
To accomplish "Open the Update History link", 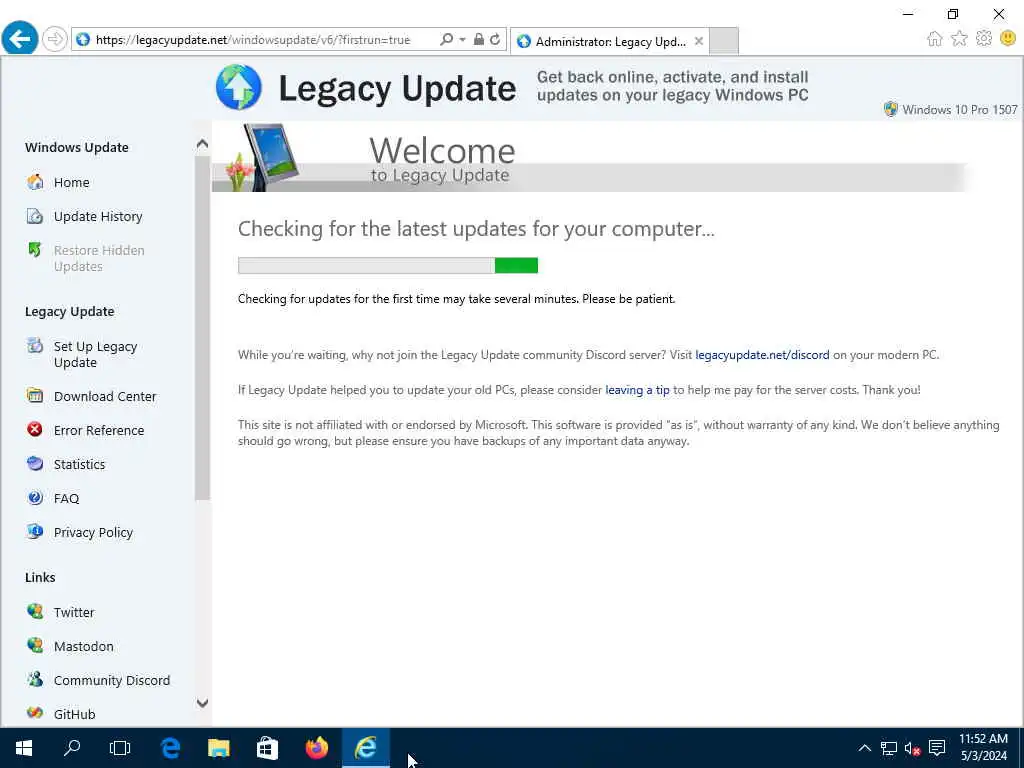I will click(x=98, y=216).
